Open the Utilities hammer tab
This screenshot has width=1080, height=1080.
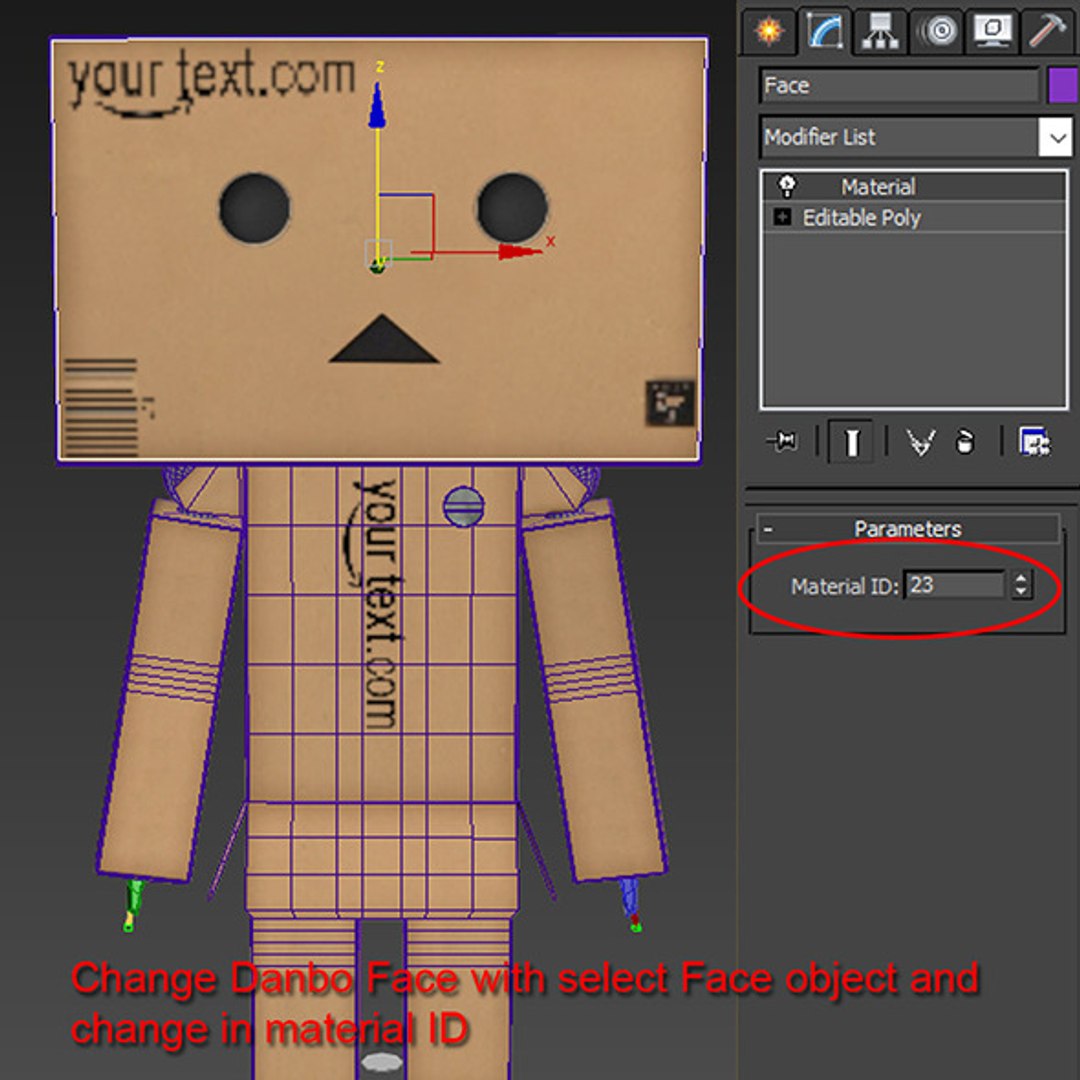(x=1049, y=31)
